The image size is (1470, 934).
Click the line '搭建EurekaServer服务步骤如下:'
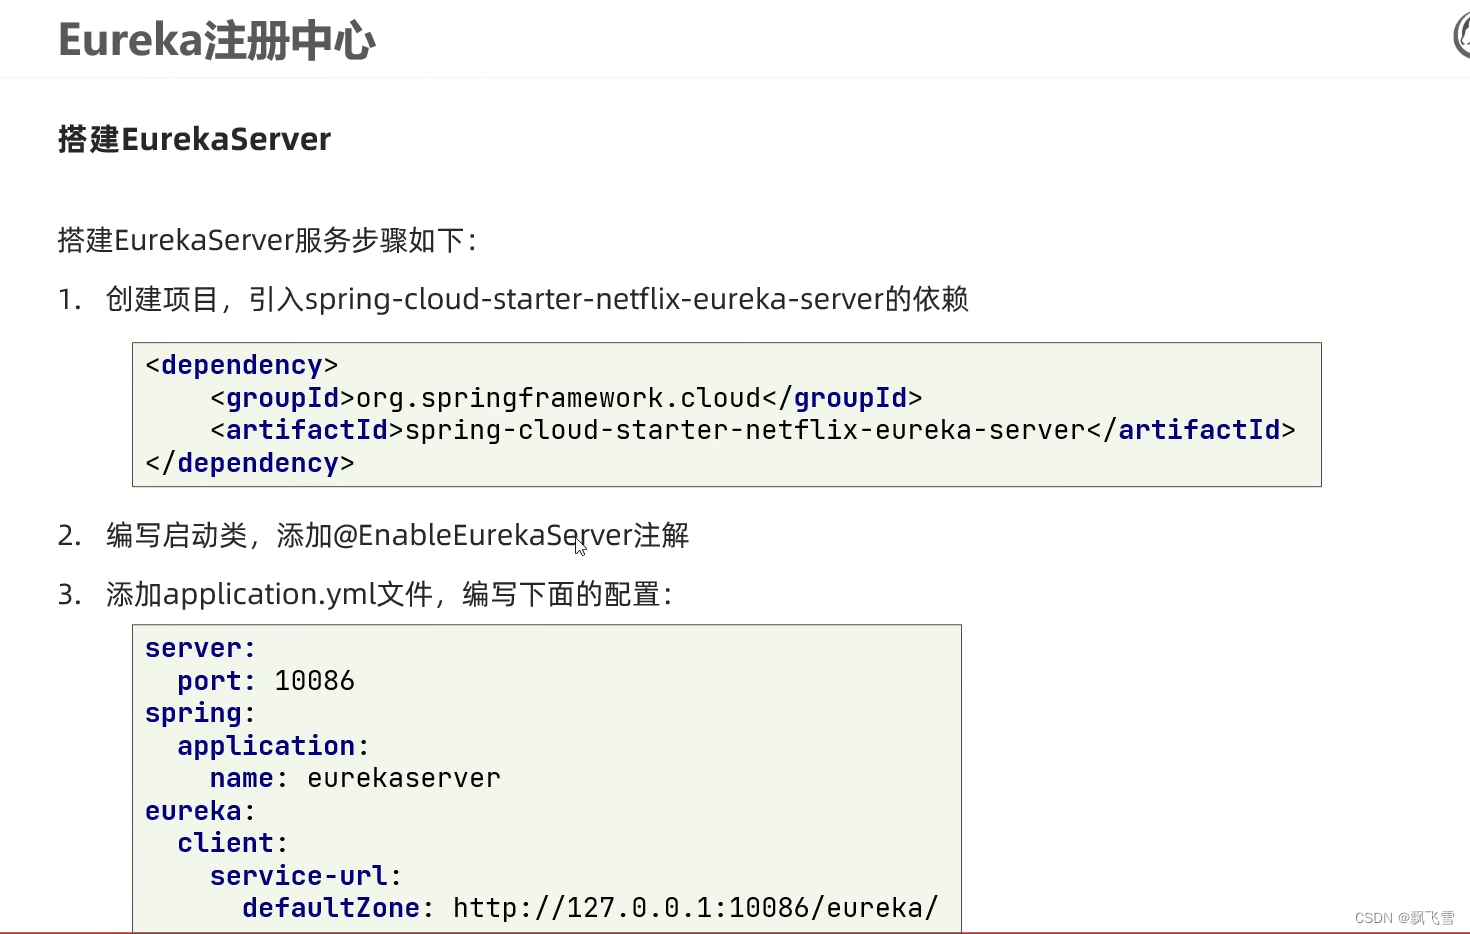point(268,240)
